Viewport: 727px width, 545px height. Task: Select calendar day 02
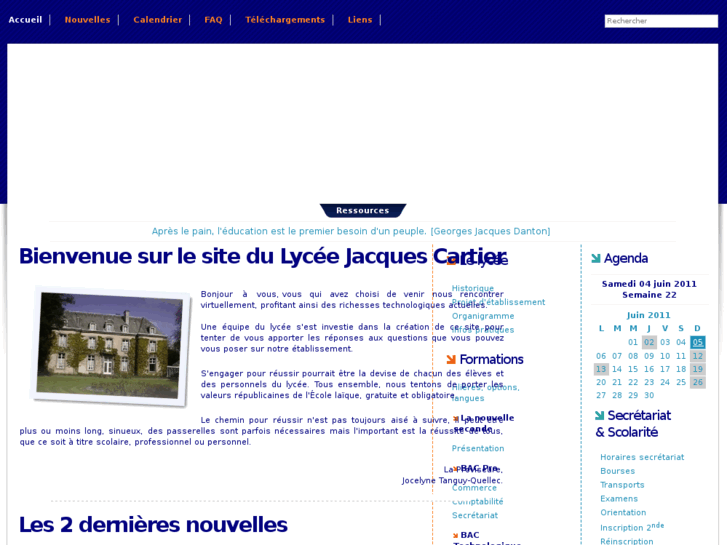[649, 342]
